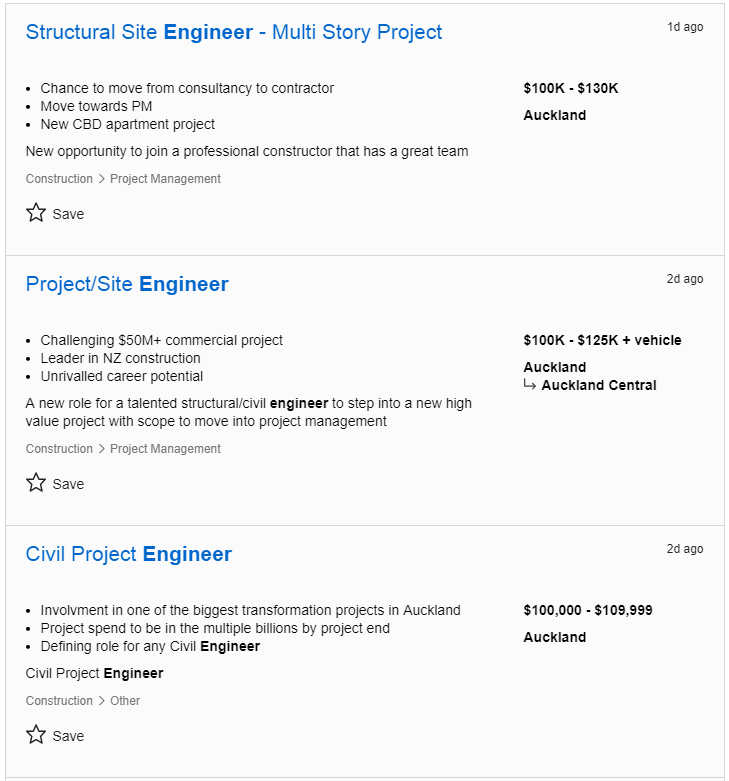Click Auckland location above Auckland Central
Viewport: 729px width, 781px height.
coord(554,367)
